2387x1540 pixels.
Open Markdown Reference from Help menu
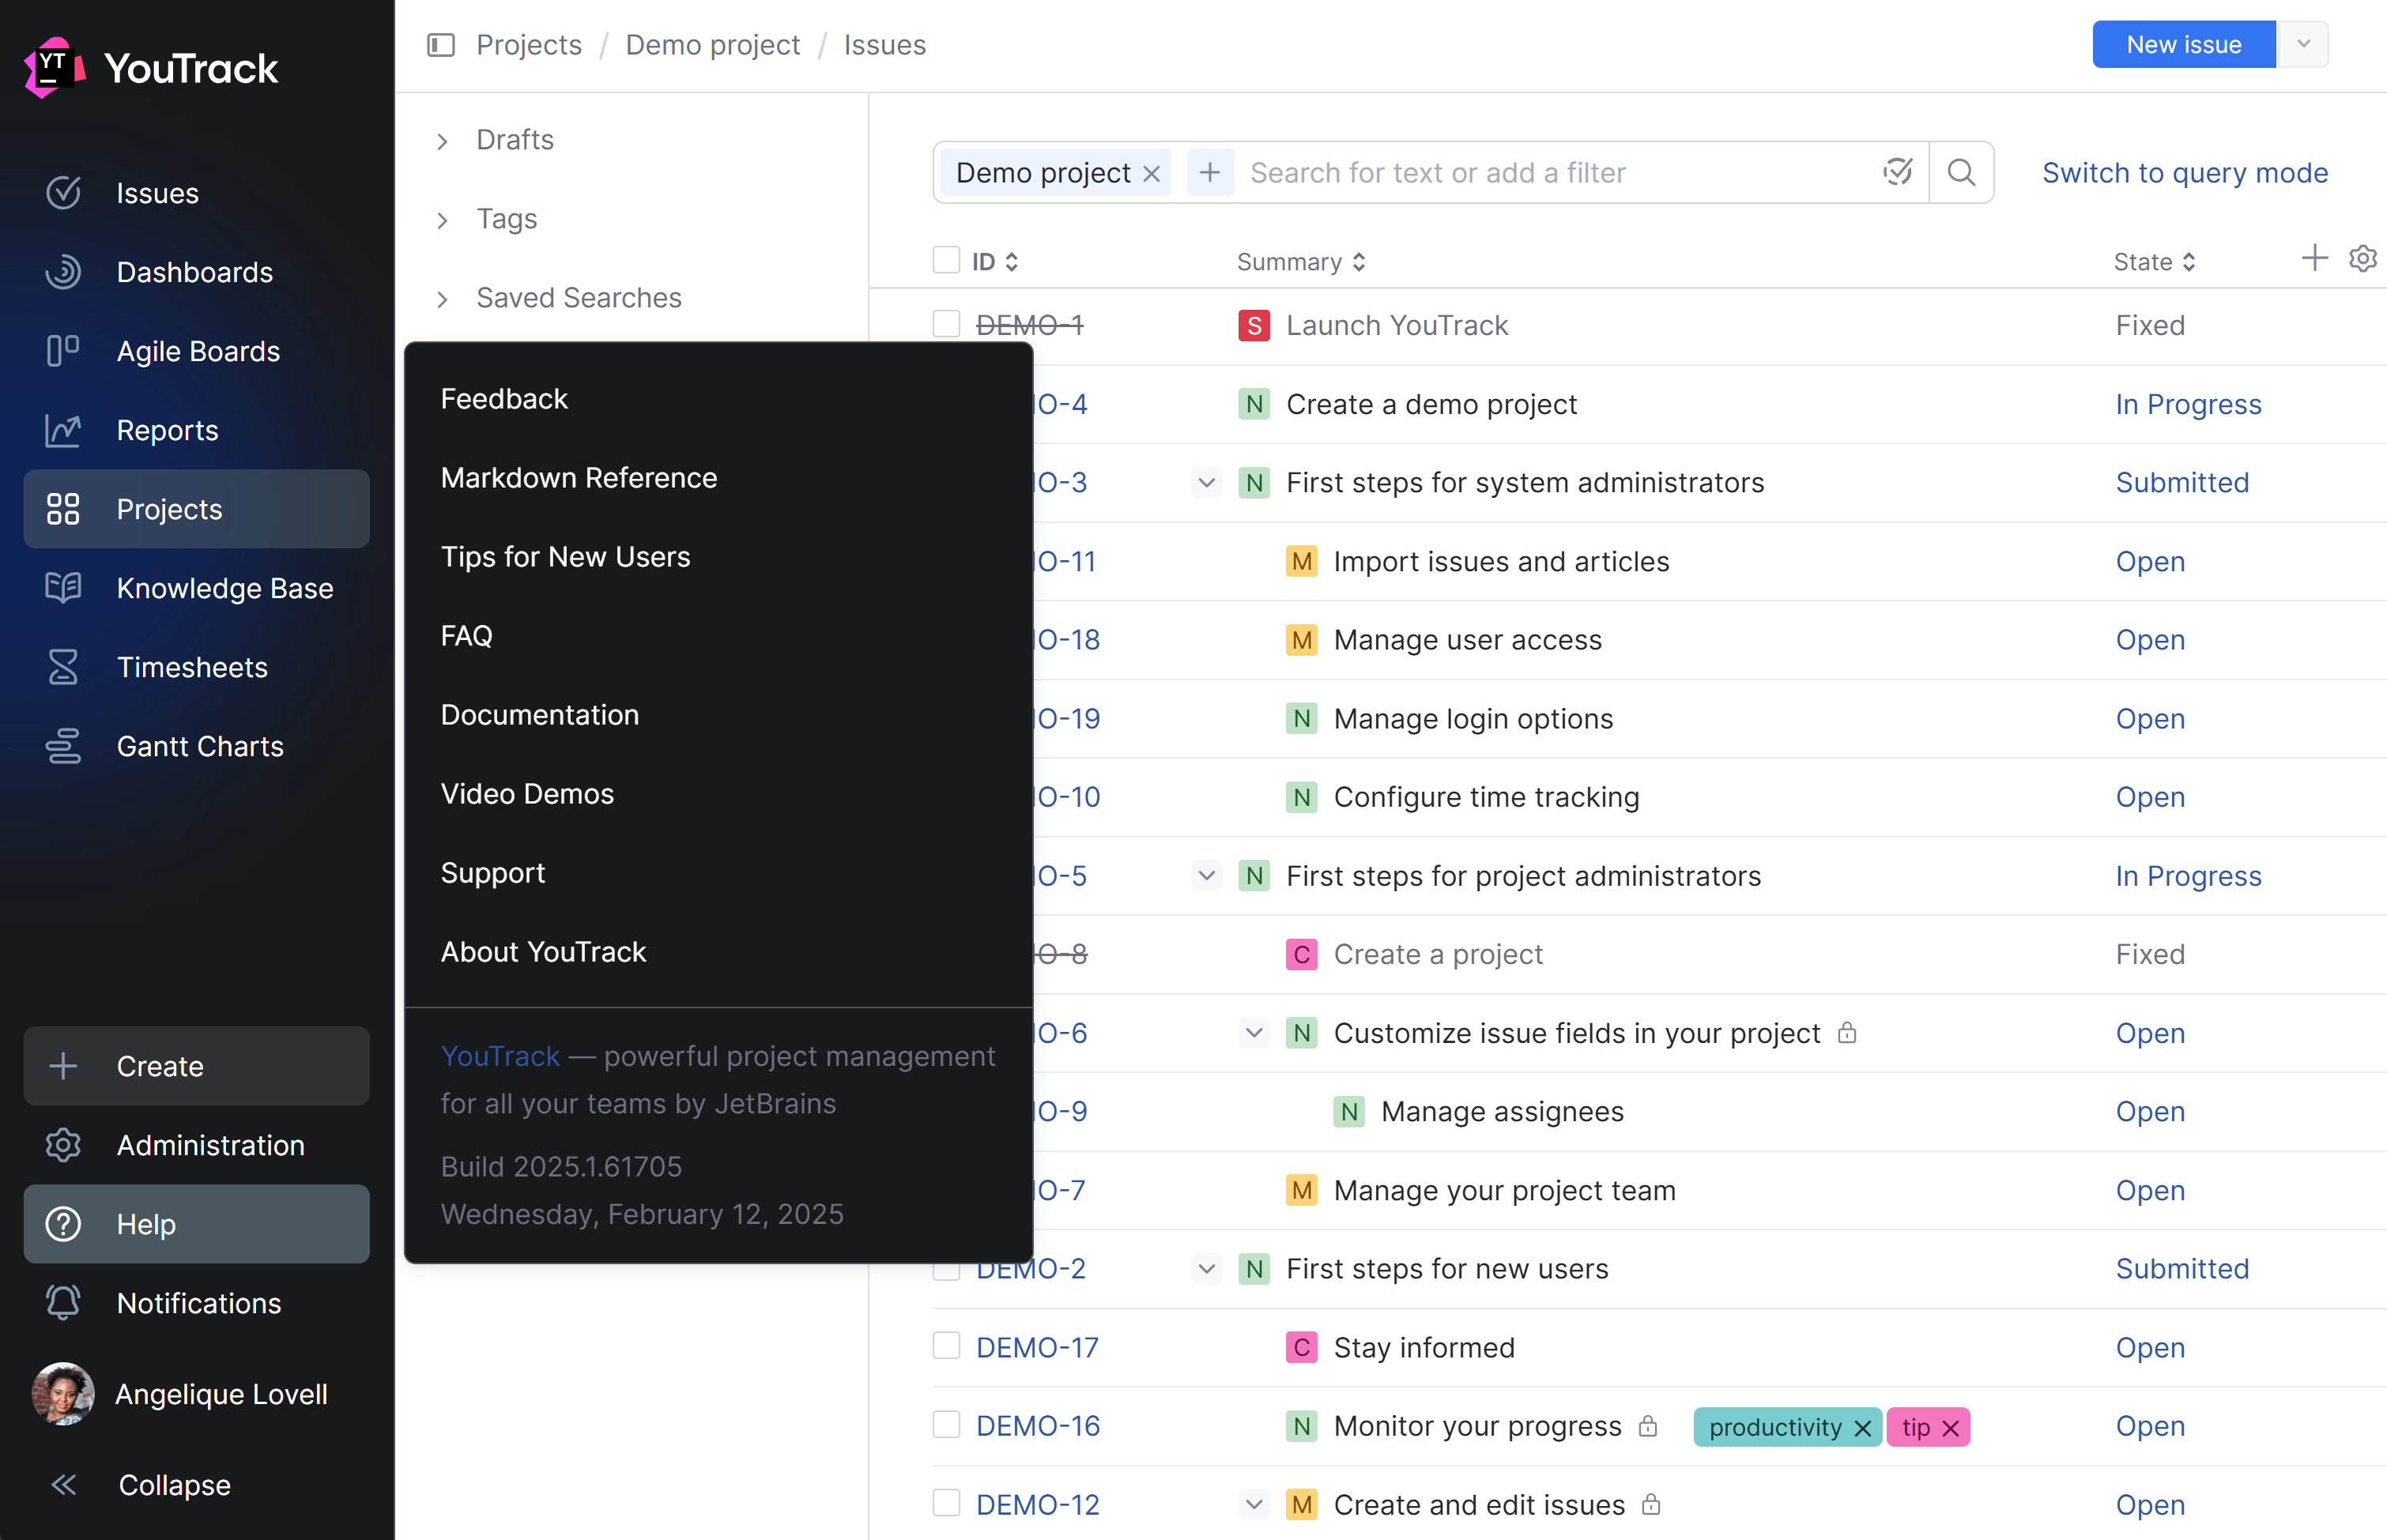[x=579, y=478]
